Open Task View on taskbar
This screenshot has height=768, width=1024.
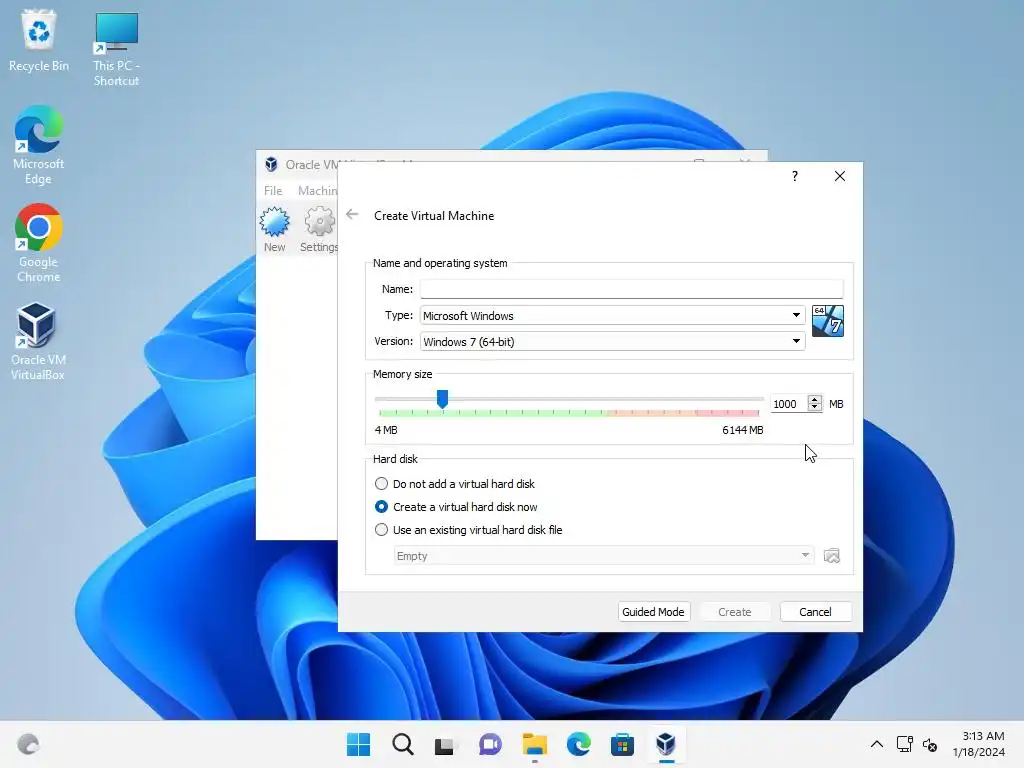[x=445, y=744]
